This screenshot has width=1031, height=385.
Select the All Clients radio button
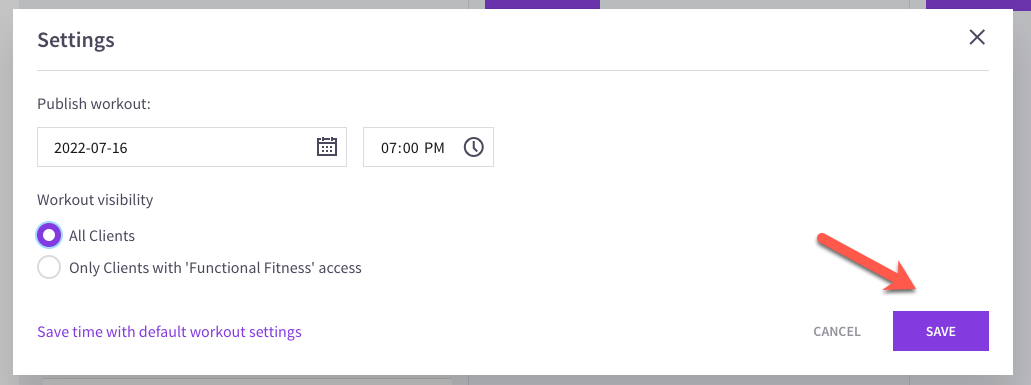(x=49, y=235)
